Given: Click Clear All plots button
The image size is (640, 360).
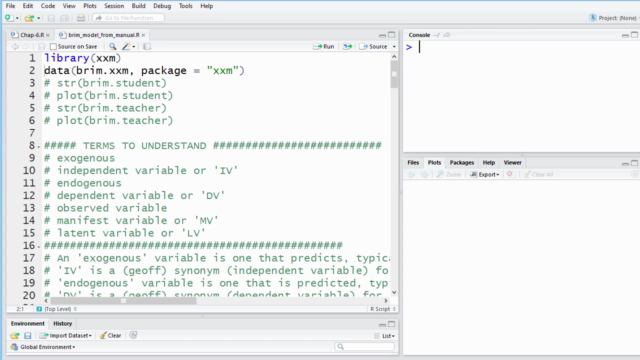Looking at the screenshot, I should click(538, 175).
